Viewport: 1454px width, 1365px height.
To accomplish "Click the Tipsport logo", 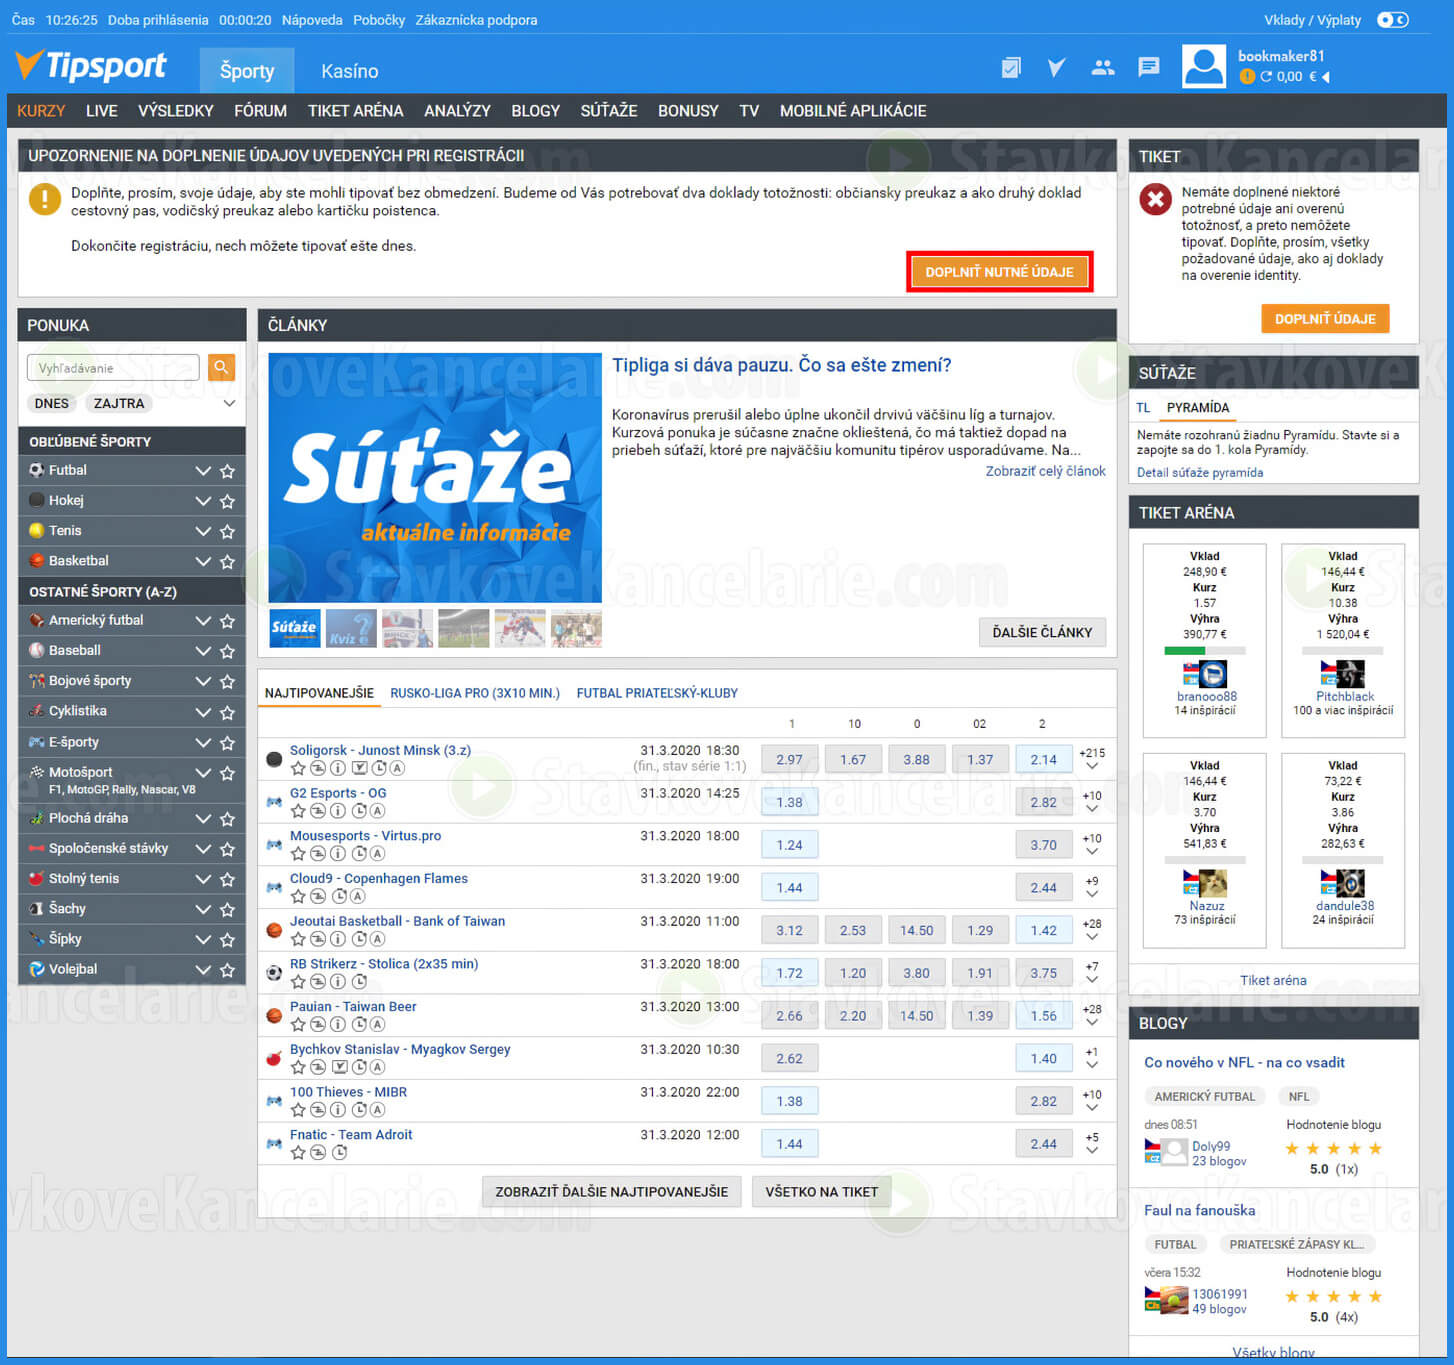I will (91, 66).
